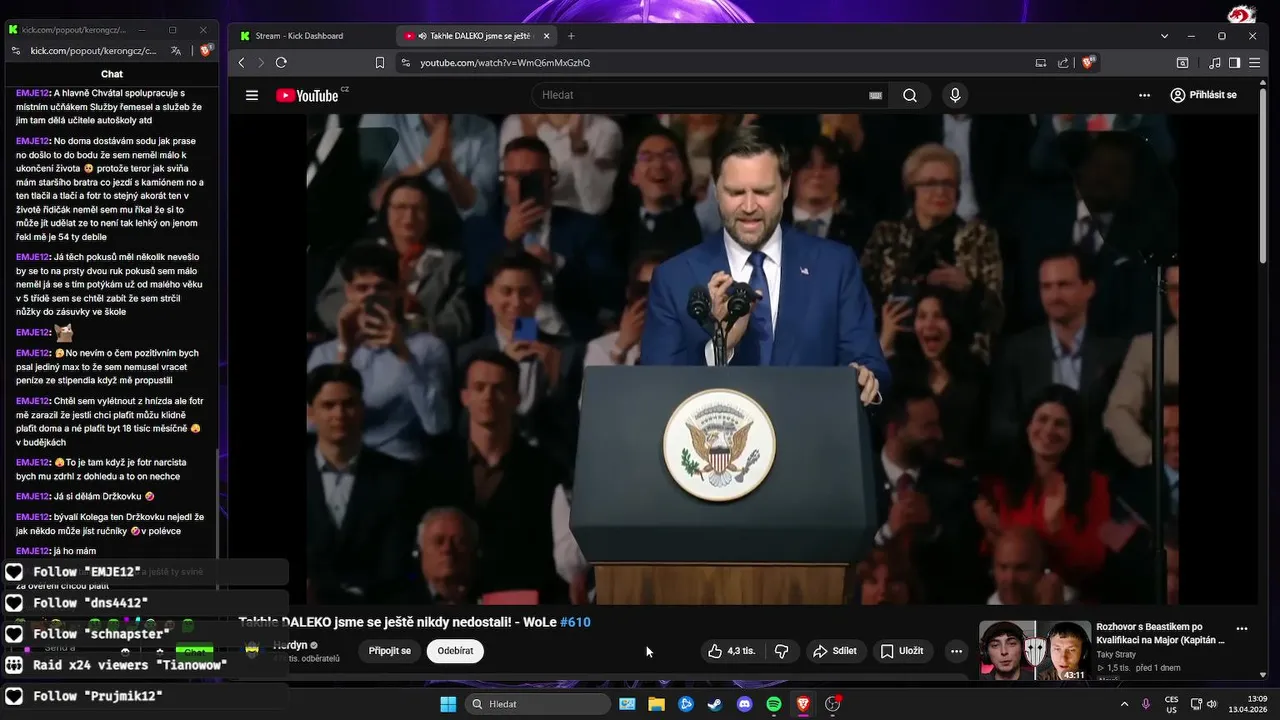Like the video with 4,3 tis.
The image size is (1280, 720).
pos(732,651)
